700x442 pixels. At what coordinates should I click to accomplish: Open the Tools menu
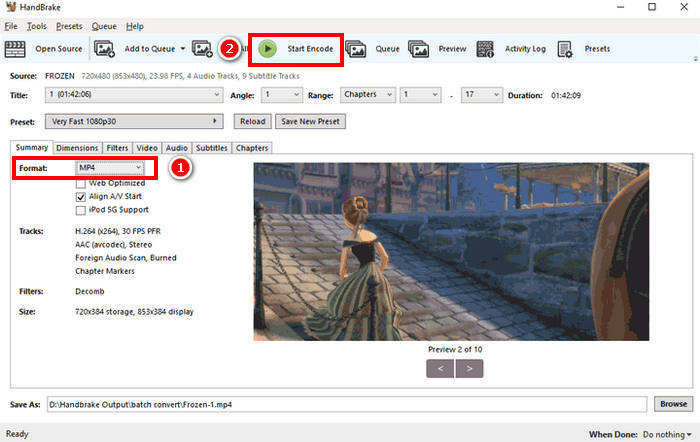(37, 26)
